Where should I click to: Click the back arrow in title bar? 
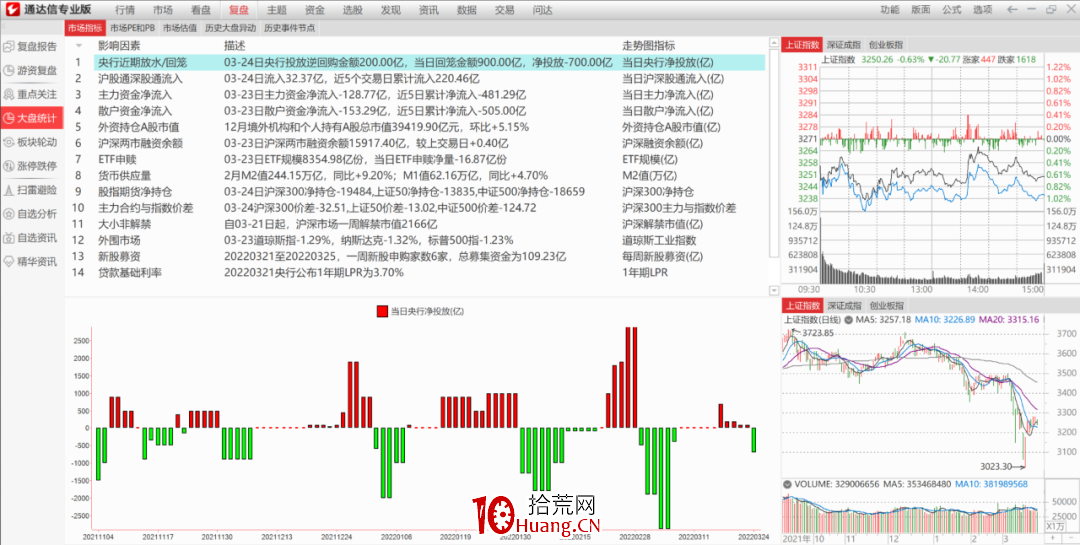click(x=1012, y=10)
